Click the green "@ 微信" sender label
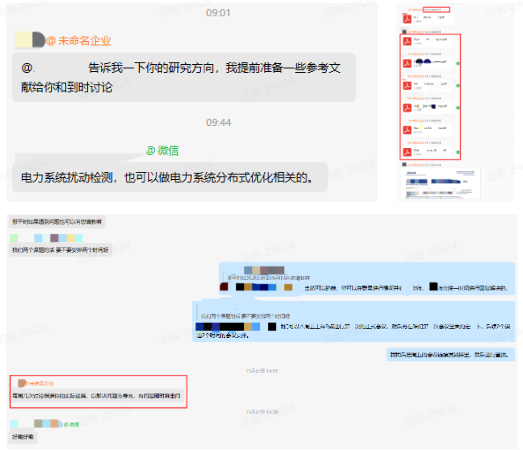 162,150
